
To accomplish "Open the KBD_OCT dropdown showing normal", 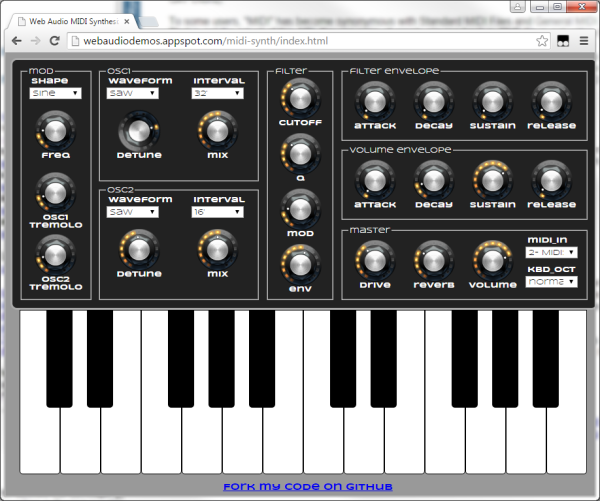I will 551,282.
